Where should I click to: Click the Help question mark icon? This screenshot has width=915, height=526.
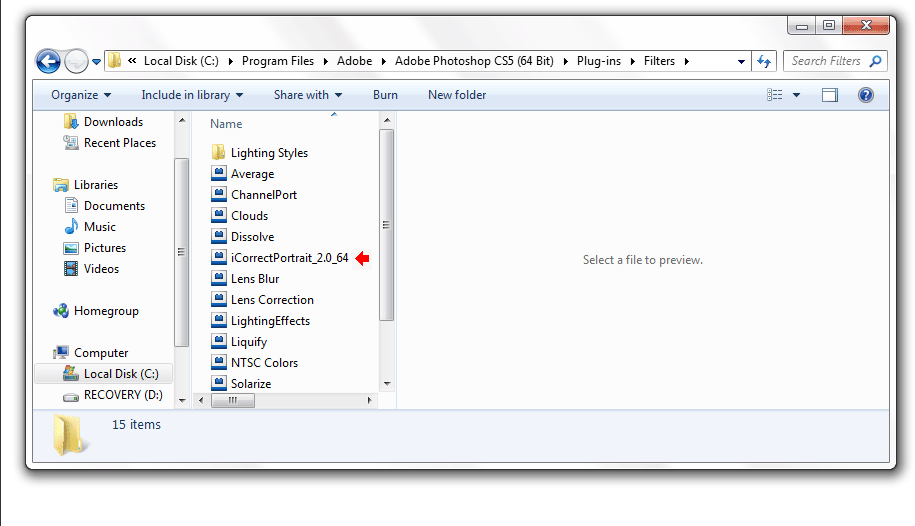pos(866,95)
